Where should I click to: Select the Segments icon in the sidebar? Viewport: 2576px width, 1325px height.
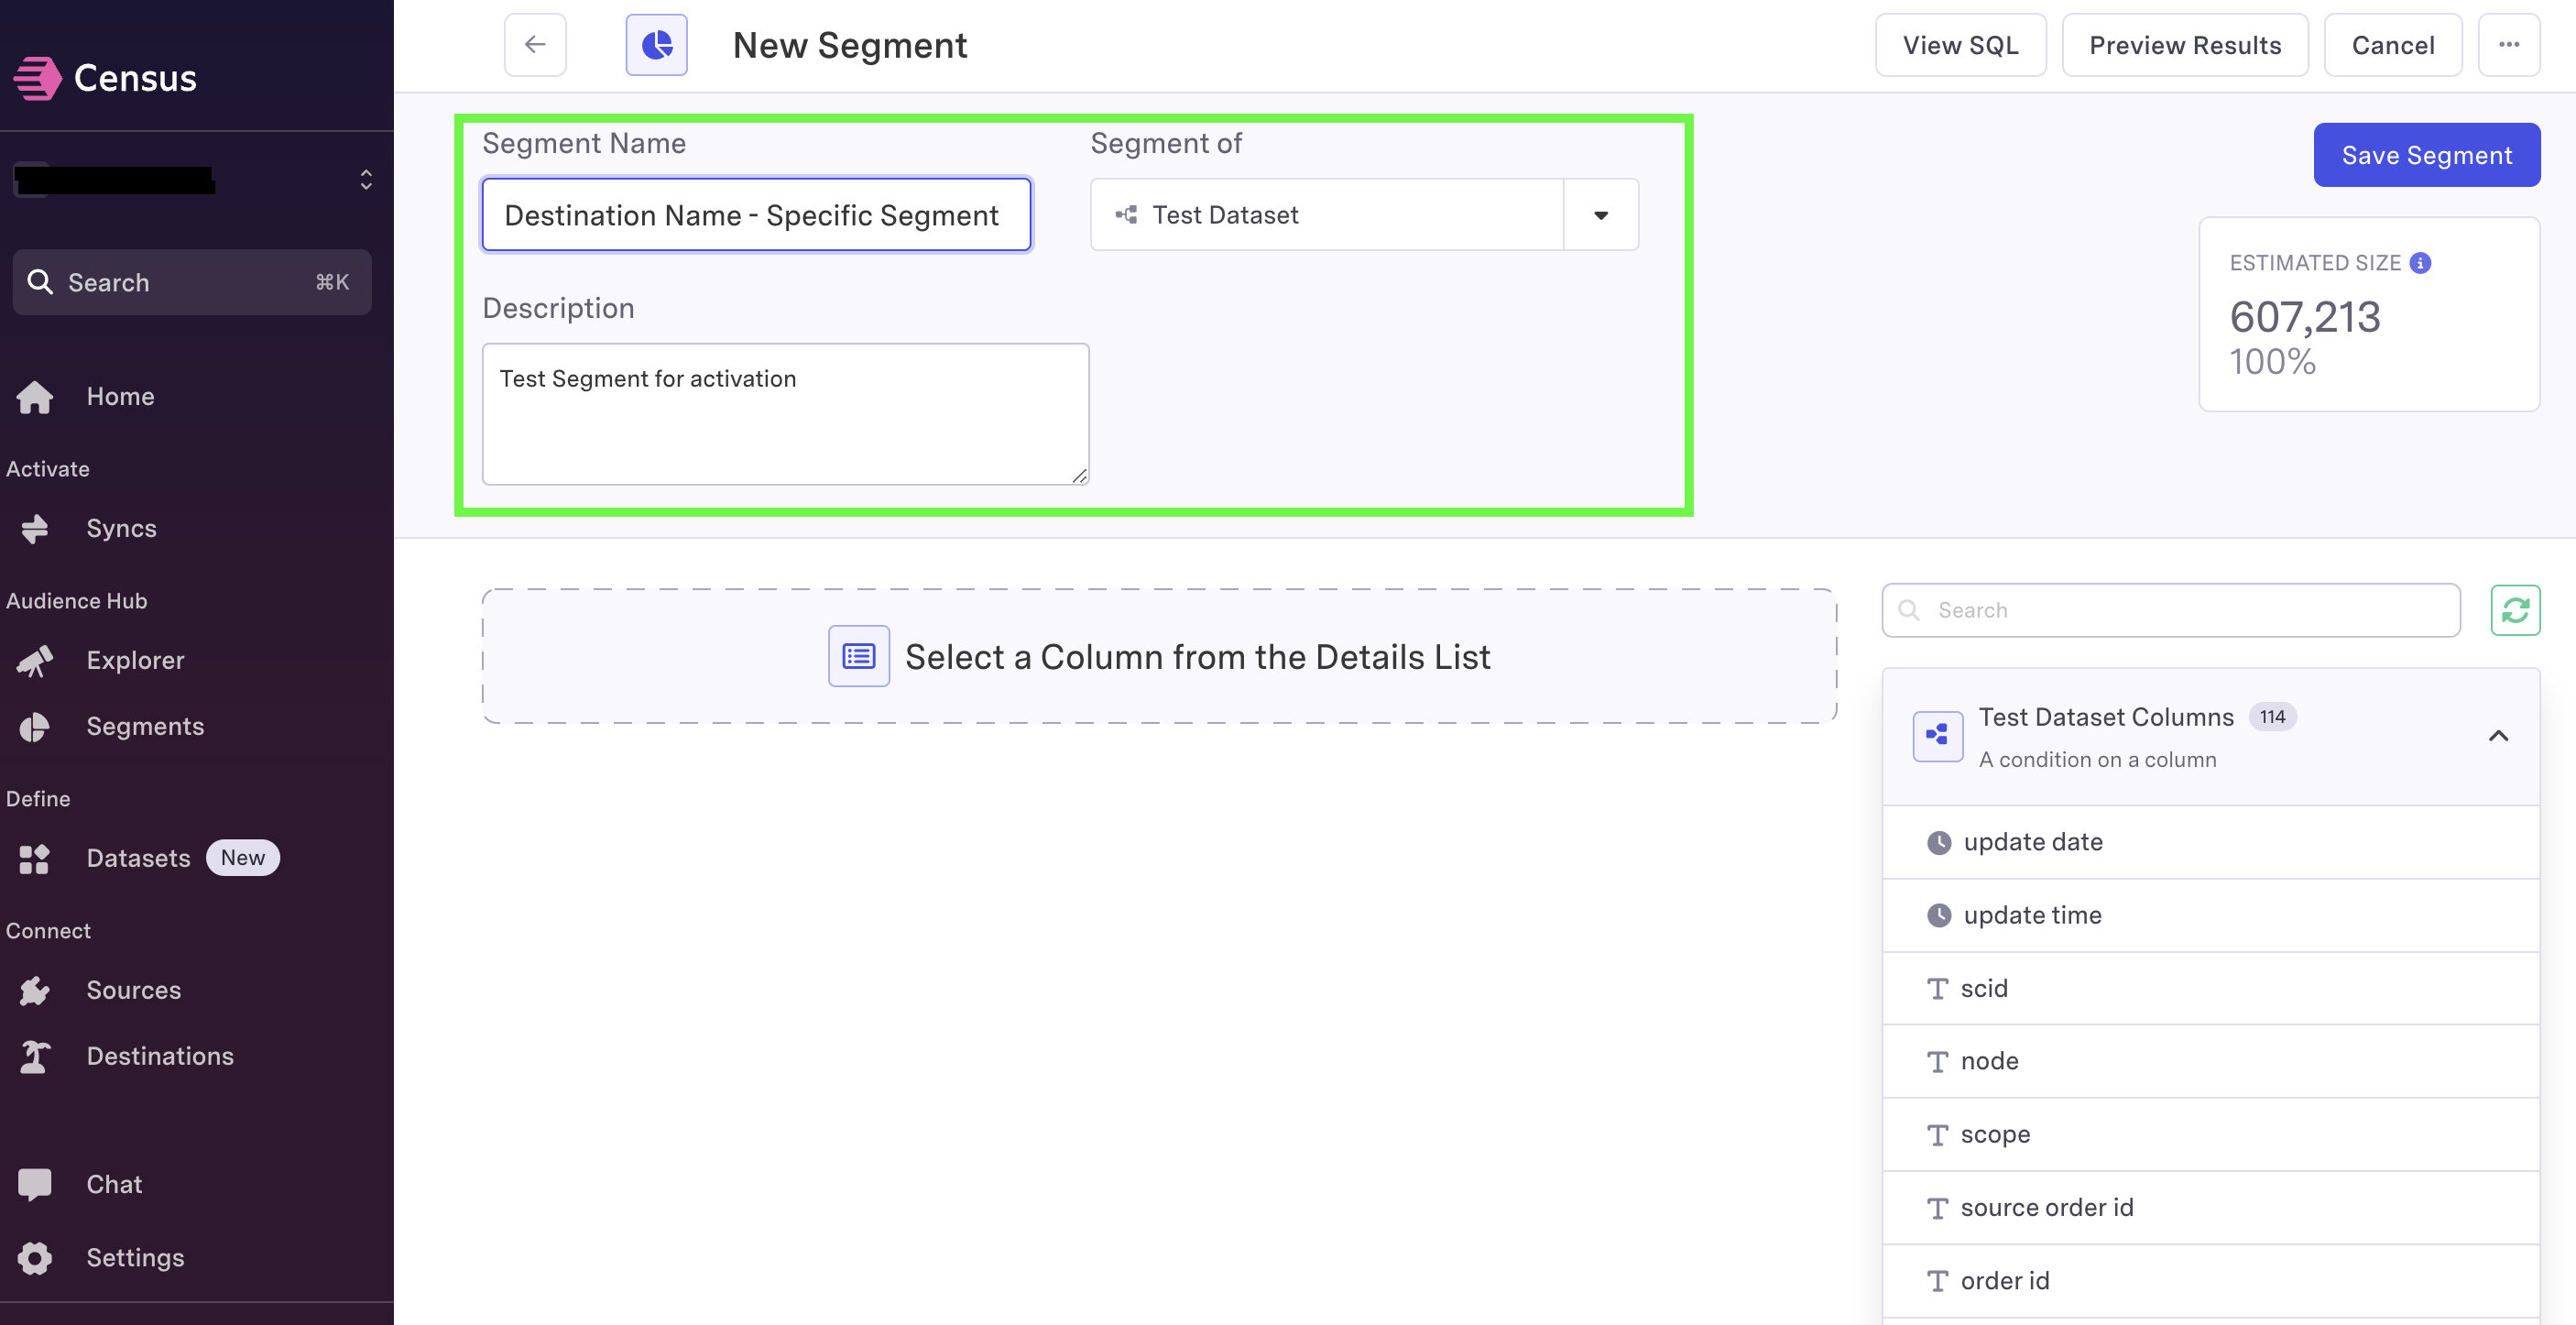tap(34, 727)
